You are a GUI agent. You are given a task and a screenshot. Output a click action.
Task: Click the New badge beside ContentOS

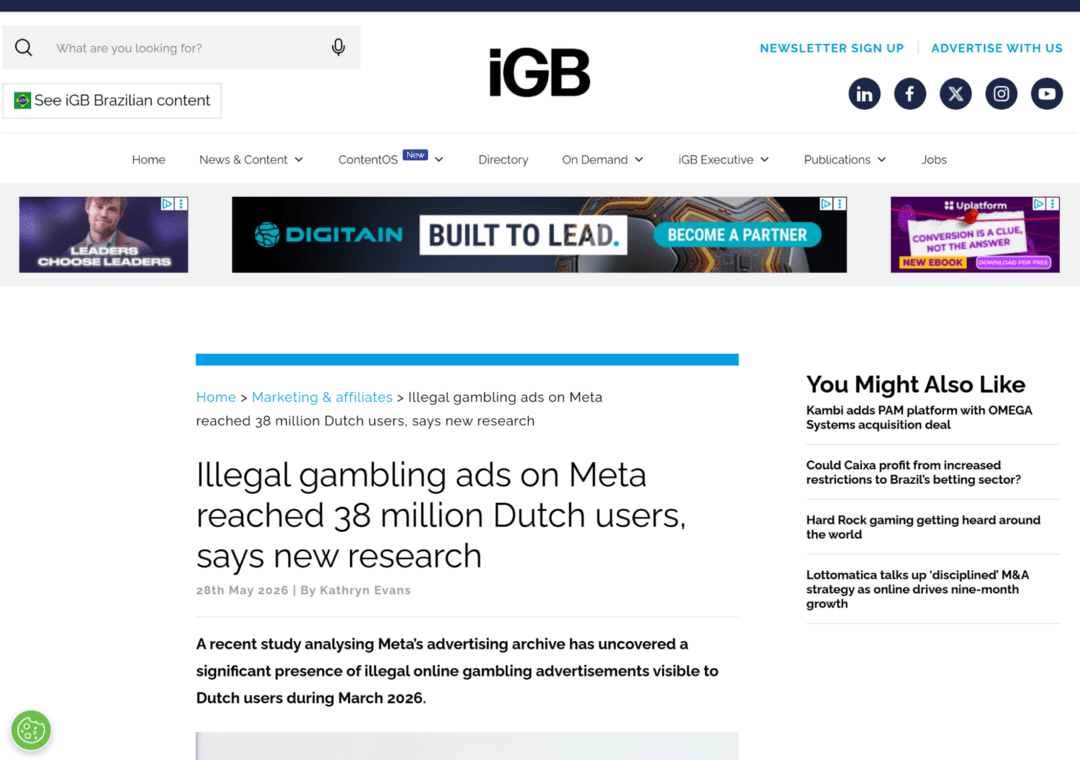point(415,155)
